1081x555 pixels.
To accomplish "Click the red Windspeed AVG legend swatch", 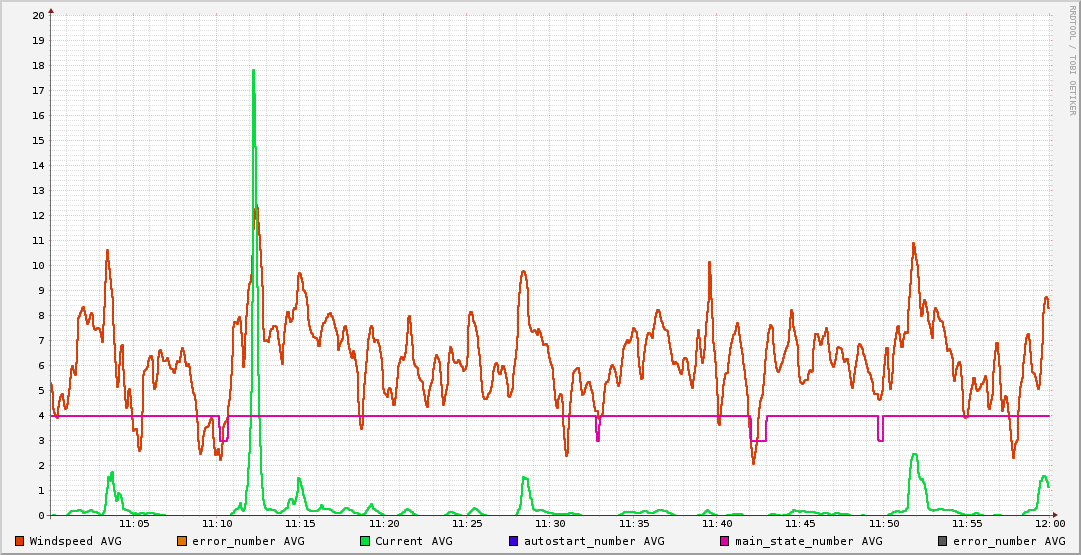I will tap(20, 541).
